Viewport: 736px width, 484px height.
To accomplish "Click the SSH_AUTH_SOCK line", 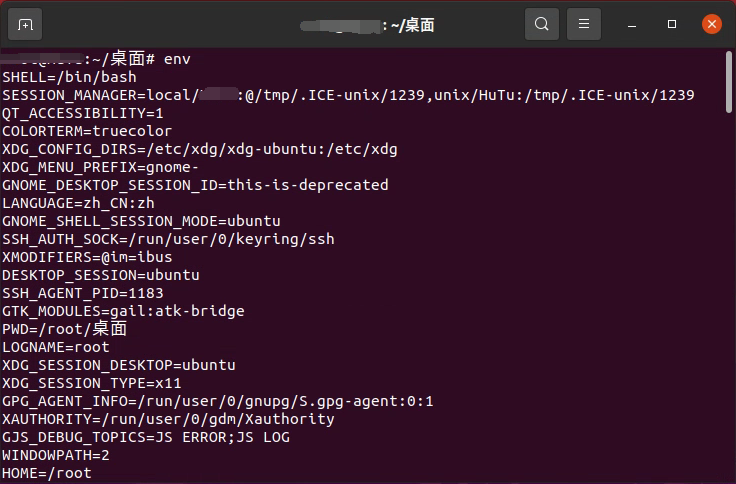I will tap(168, 239).
